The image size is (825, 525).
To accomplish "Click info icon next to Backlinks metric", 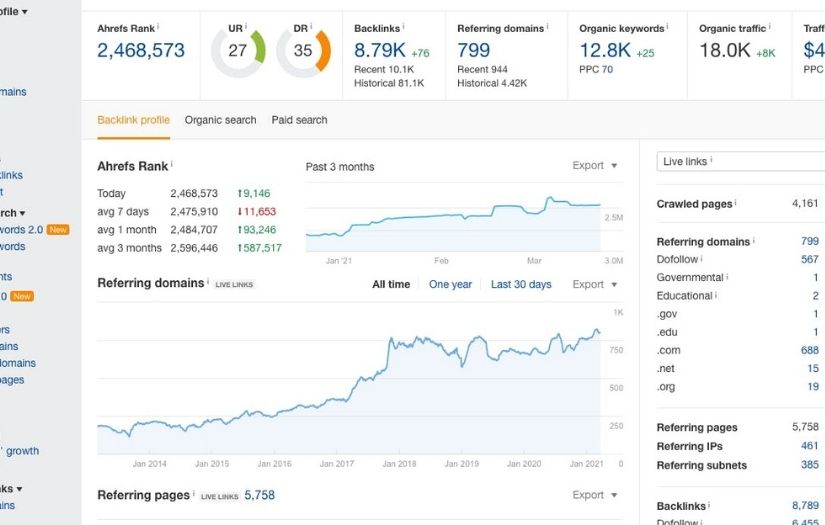I will (403, 27).
